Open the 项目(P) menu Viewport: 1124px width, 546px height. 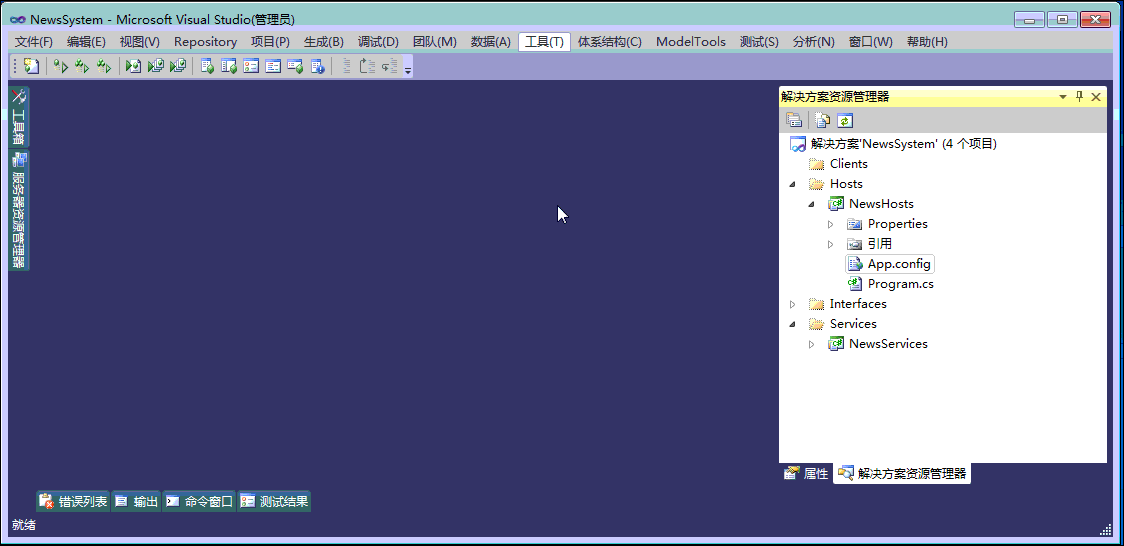point(270,42)
